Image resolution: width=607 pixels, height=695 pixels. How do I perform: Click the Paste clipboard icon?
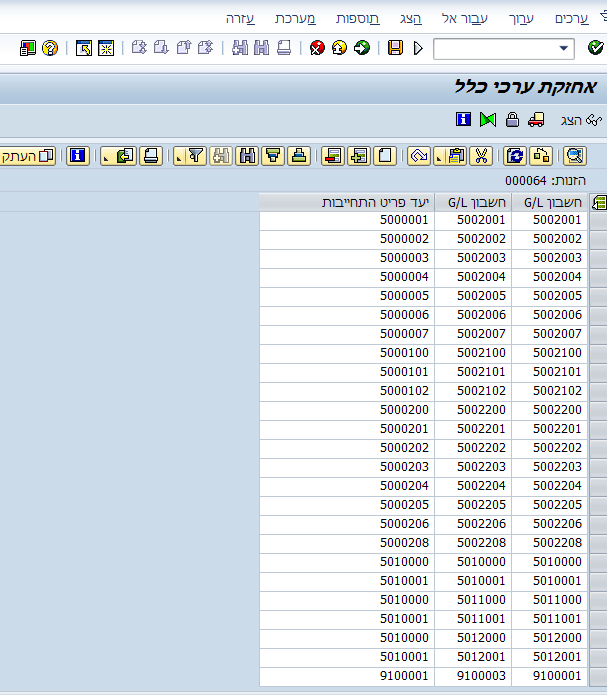click(455, 156)
